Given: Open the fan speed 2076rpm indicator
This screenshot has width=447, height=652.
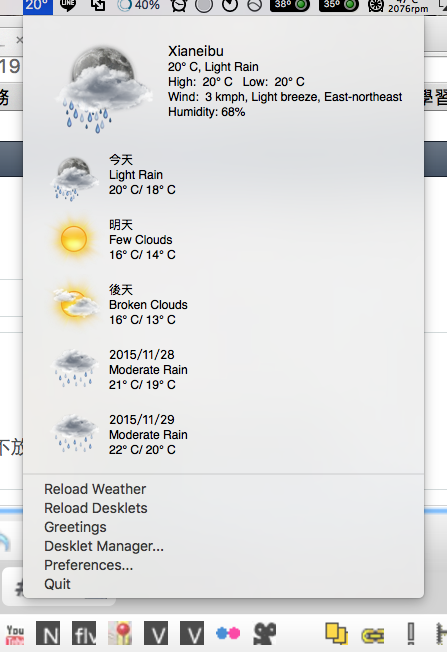Looking at the screenshot, I should click(398, 6).
